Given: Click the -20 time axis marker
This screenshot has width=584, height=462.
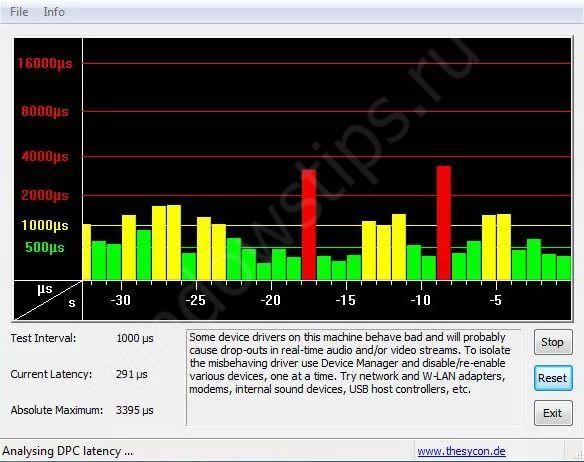Looking at the screenshot, I should point(270,300).
